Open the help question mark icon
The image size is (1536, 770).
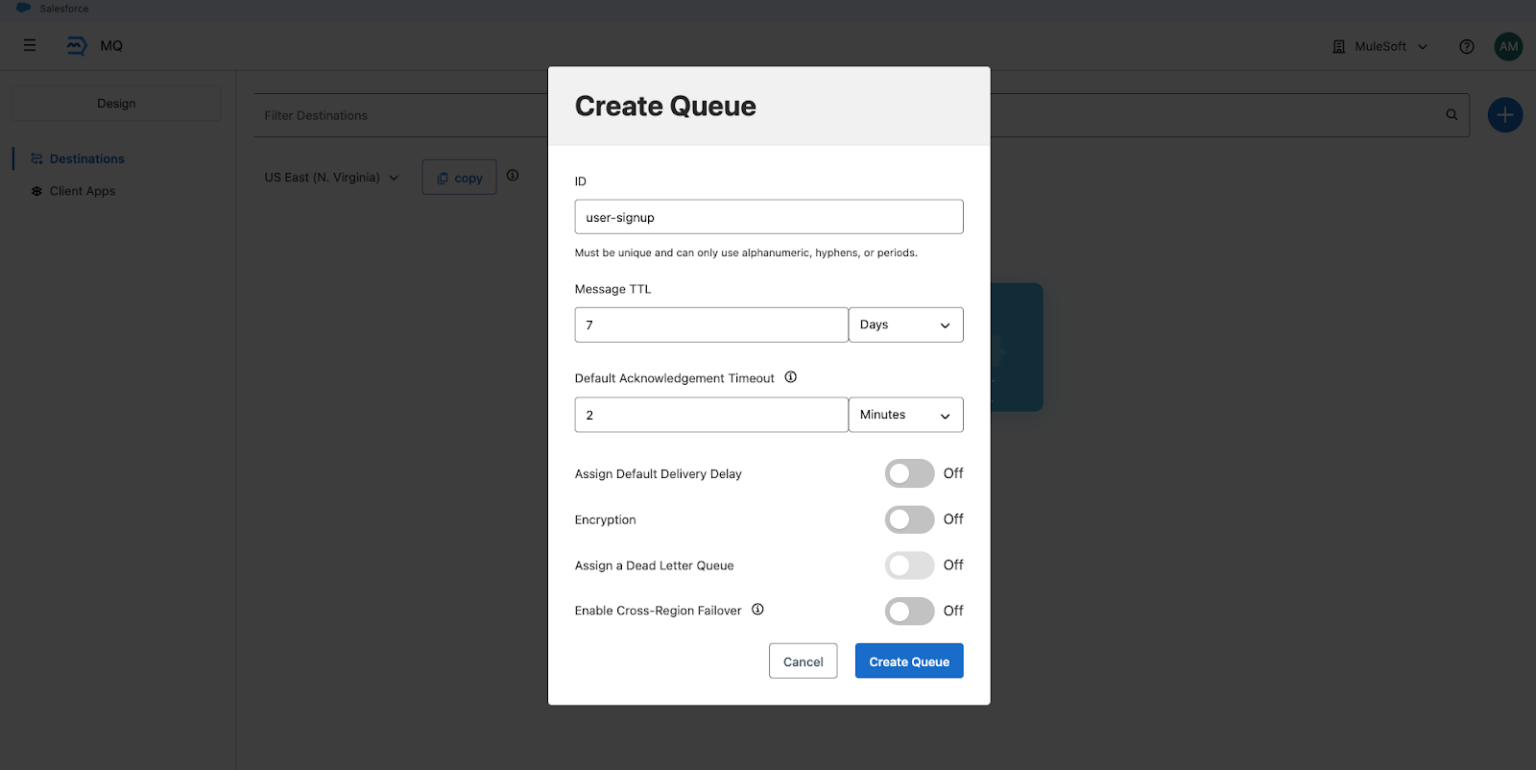[1467, 46]
